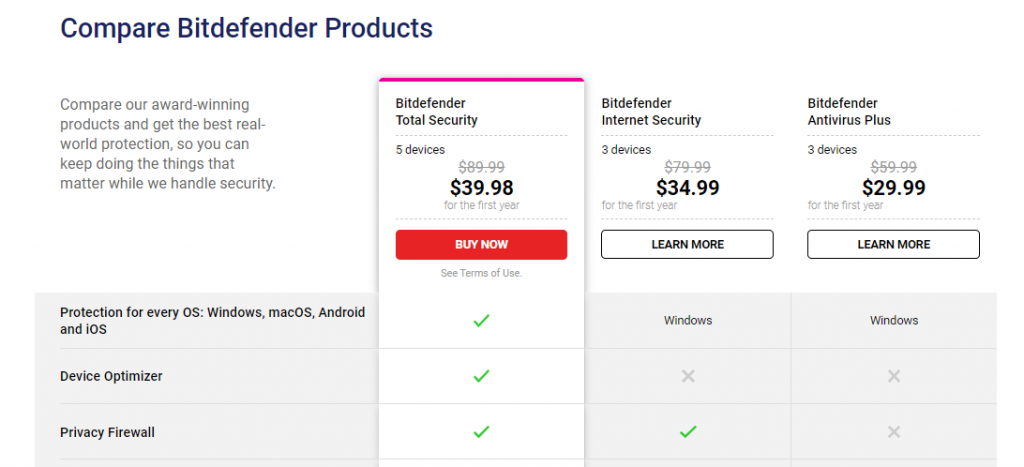Image resolution: width=1024 pixels, height=467 pixels.
Task: Click Internet Security X icon for Device Optimizer
Action: tap(688, 376)
